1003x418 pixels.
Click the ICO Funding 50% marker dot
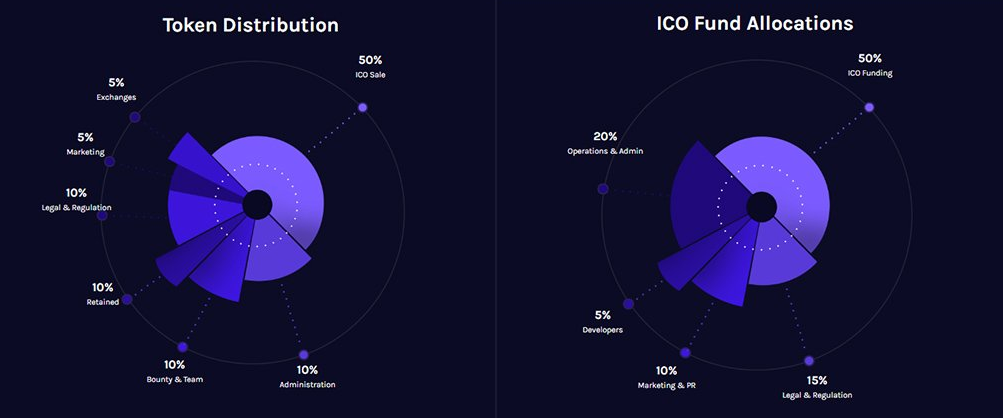point(869,107)
